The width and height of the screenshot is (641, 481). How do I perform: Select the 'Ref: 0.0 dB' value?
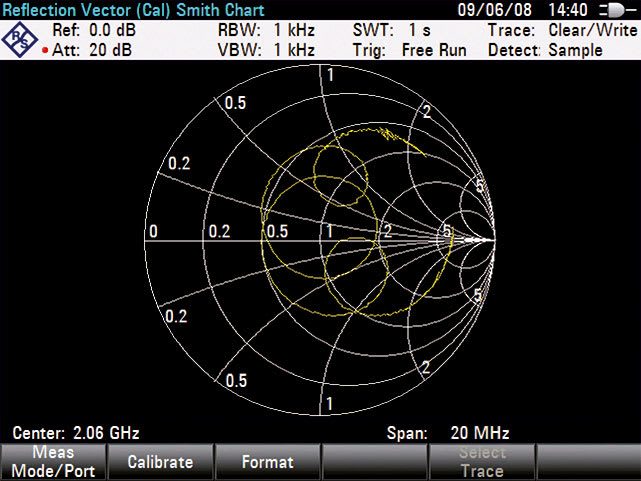coord(94,30)
